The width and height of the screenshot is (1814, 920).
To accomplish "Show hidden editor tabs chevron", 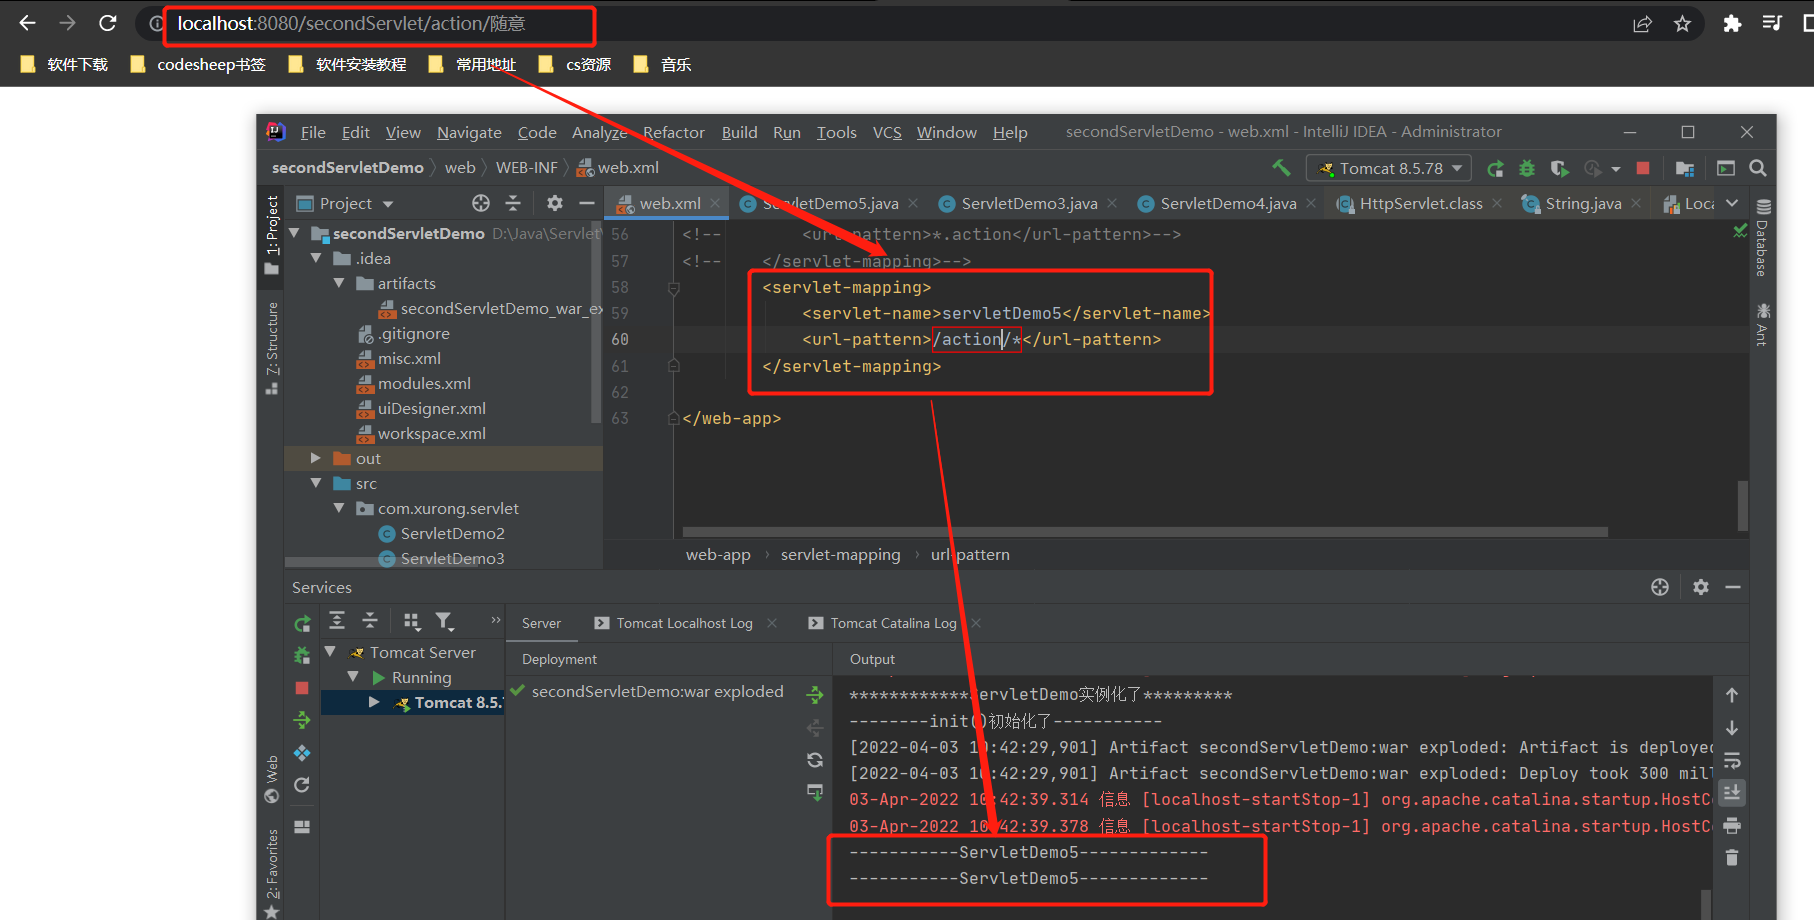I will [x=1732, y=203].
